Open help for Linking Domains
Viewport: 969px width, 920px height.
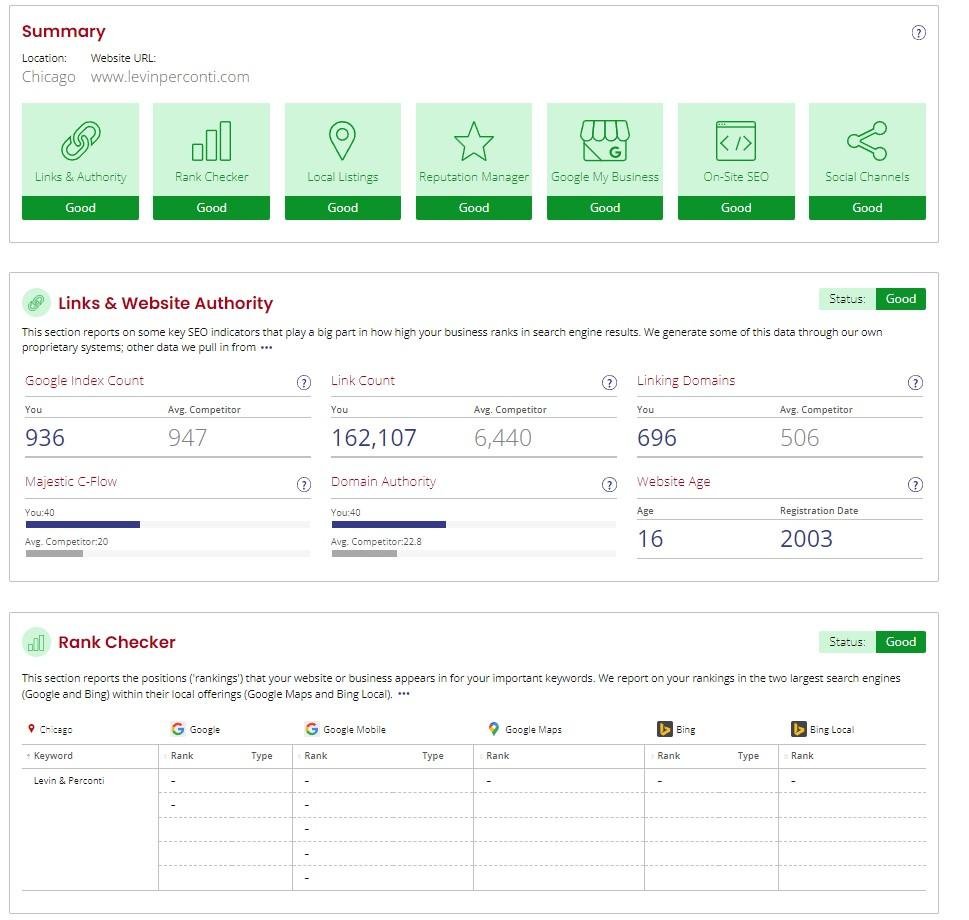click(x=915, y=382)
